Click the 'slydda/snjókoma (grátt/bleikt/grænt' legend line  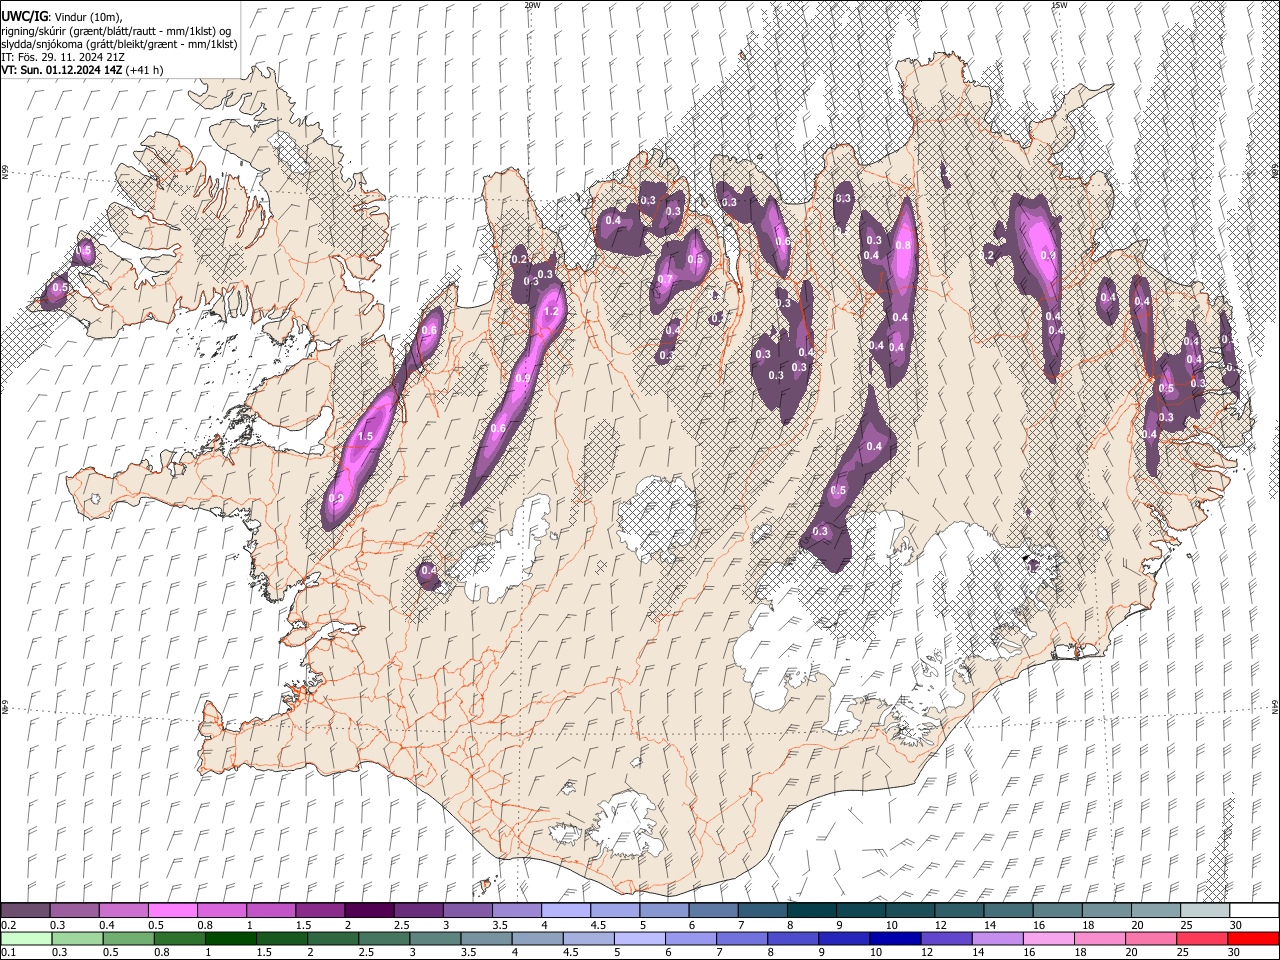pyautogui.click(x=119, y=44)
